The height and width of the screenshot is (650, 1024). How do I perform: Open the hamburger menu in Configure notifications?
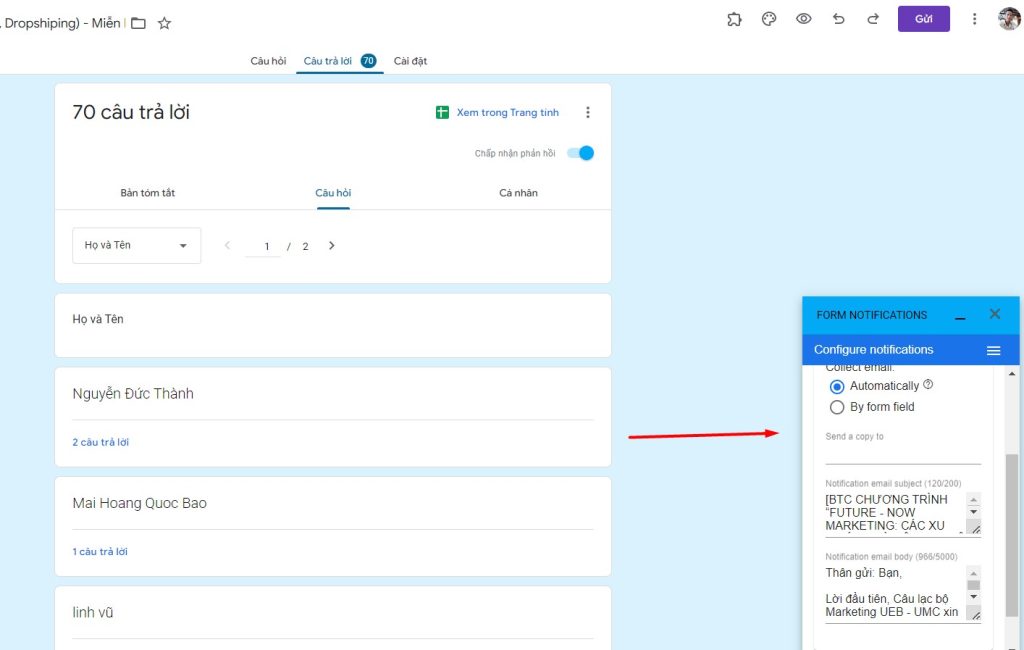pos(994,349)
